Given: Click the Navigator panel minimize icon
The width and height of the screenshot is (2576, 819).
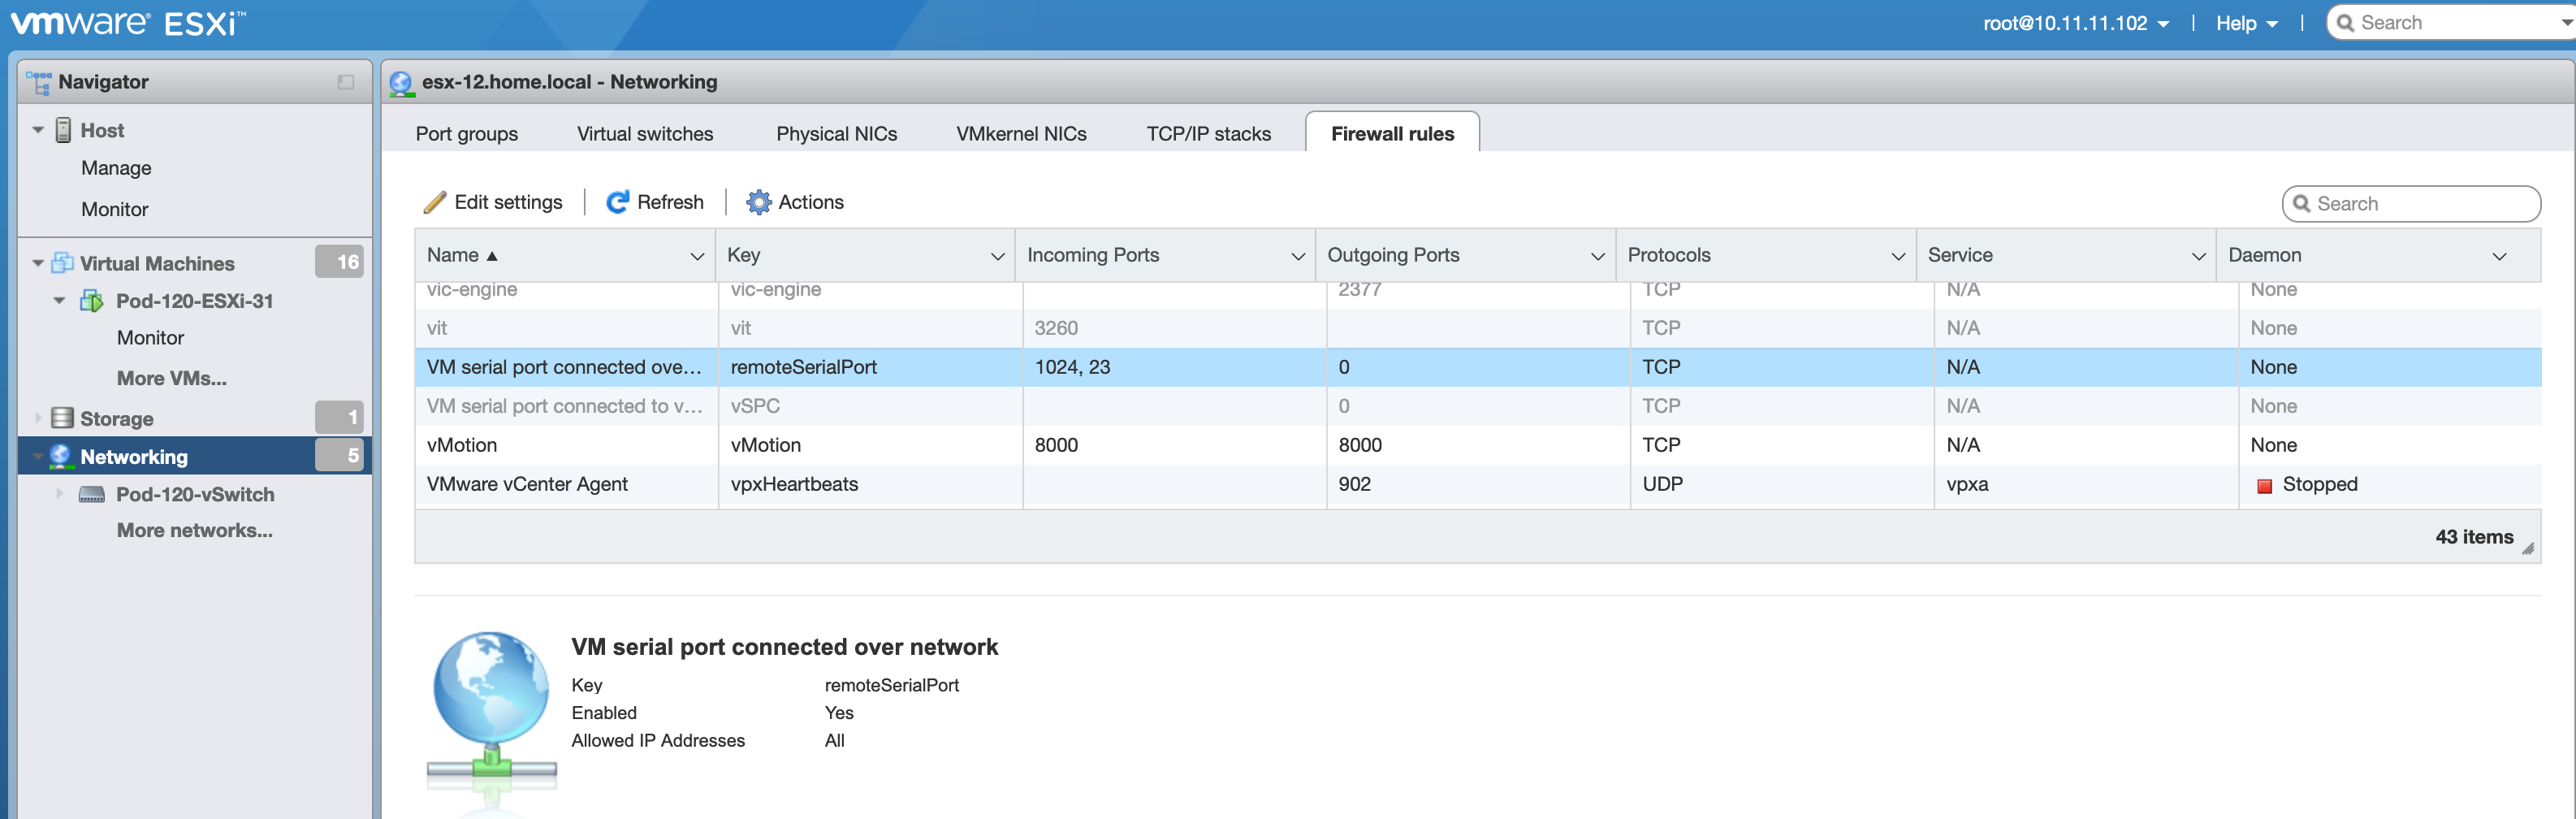Looking at the screenshot, I should 346,82.
